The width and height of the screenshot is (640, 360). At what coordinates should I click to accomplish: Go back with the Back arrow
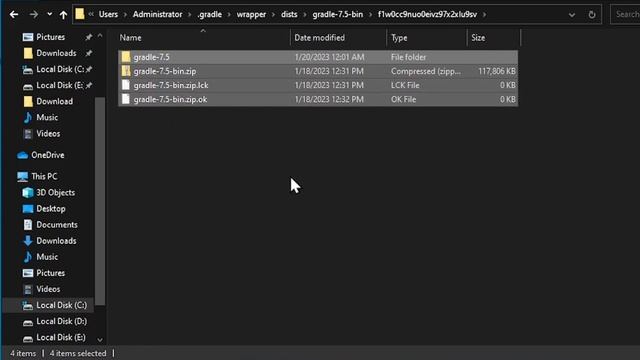[14, 15]
